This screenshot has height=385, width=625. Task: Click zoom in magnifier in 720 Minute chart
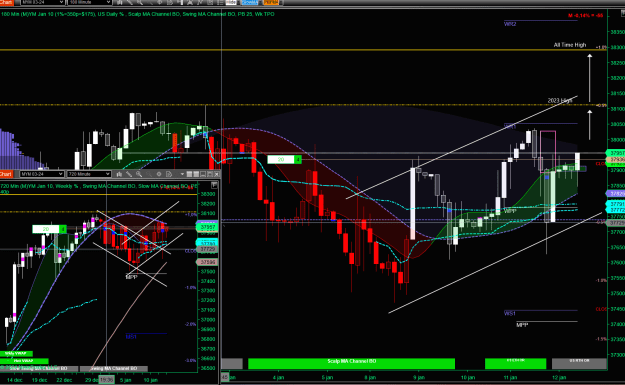point(139,174)
